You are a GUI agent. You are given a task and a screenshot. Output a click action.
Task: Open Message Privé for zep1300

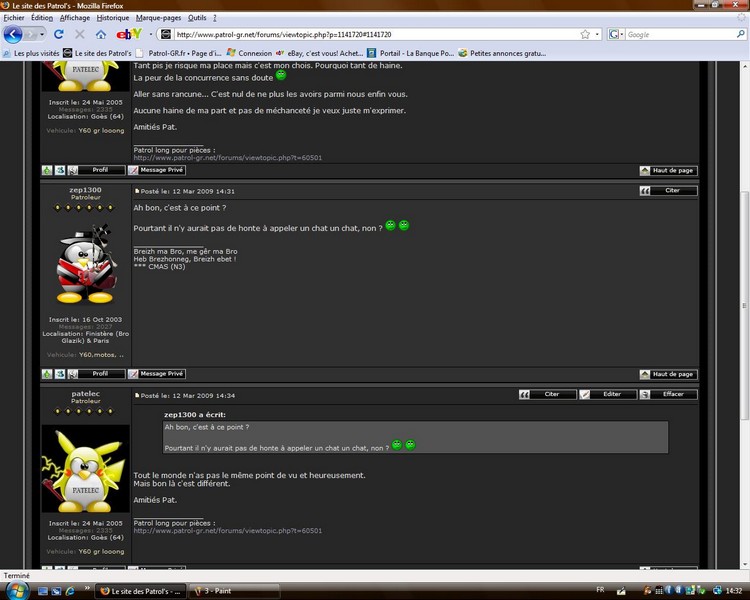pyautogui.click(x=156, y=374)
